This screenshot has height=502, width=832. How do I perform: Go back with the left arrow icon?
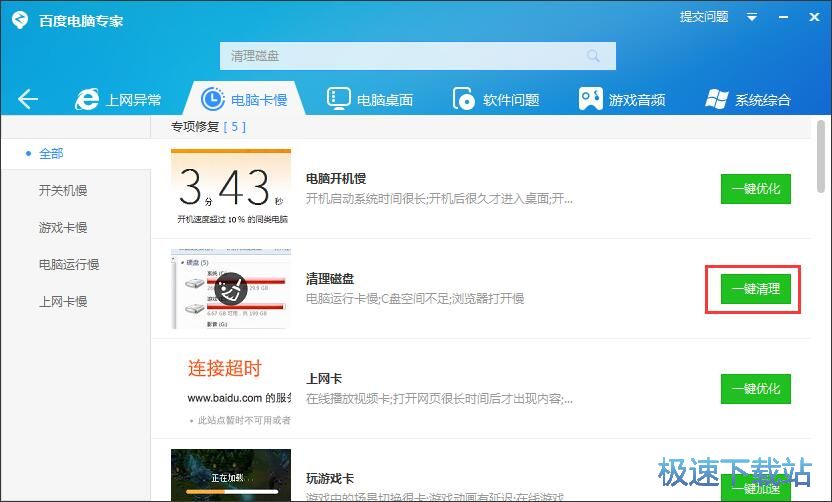click(28, 99)
